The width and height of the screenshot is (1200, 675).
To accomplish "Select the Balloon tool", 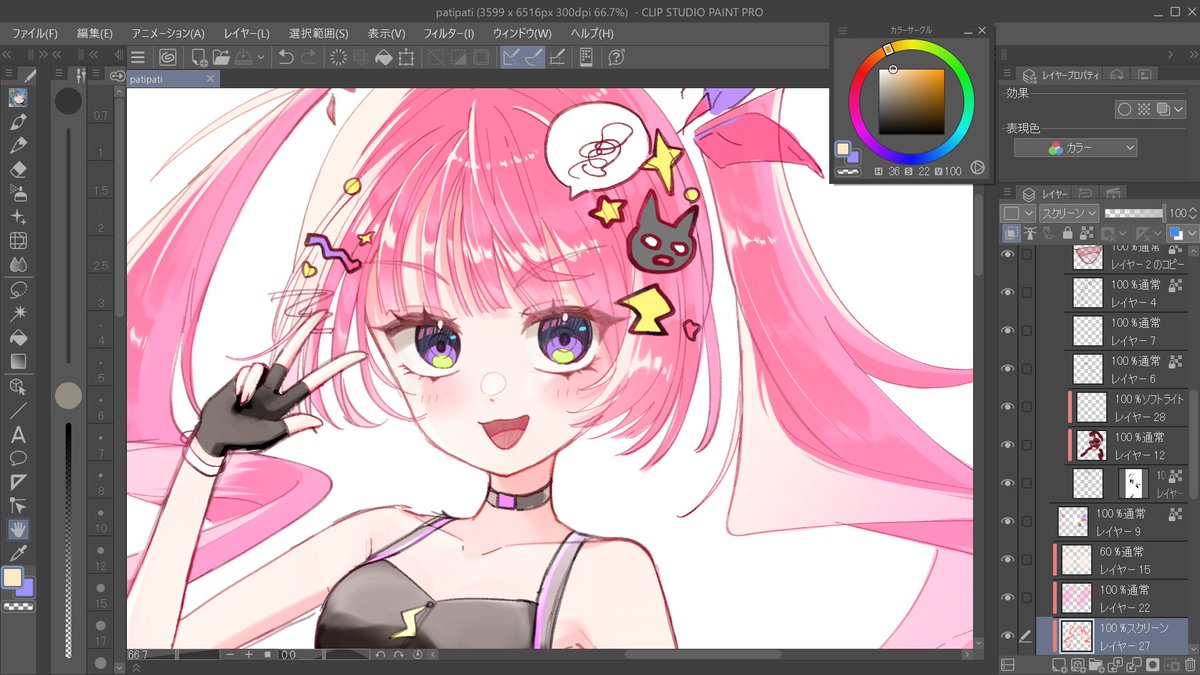I will click(x=18, y=458).
